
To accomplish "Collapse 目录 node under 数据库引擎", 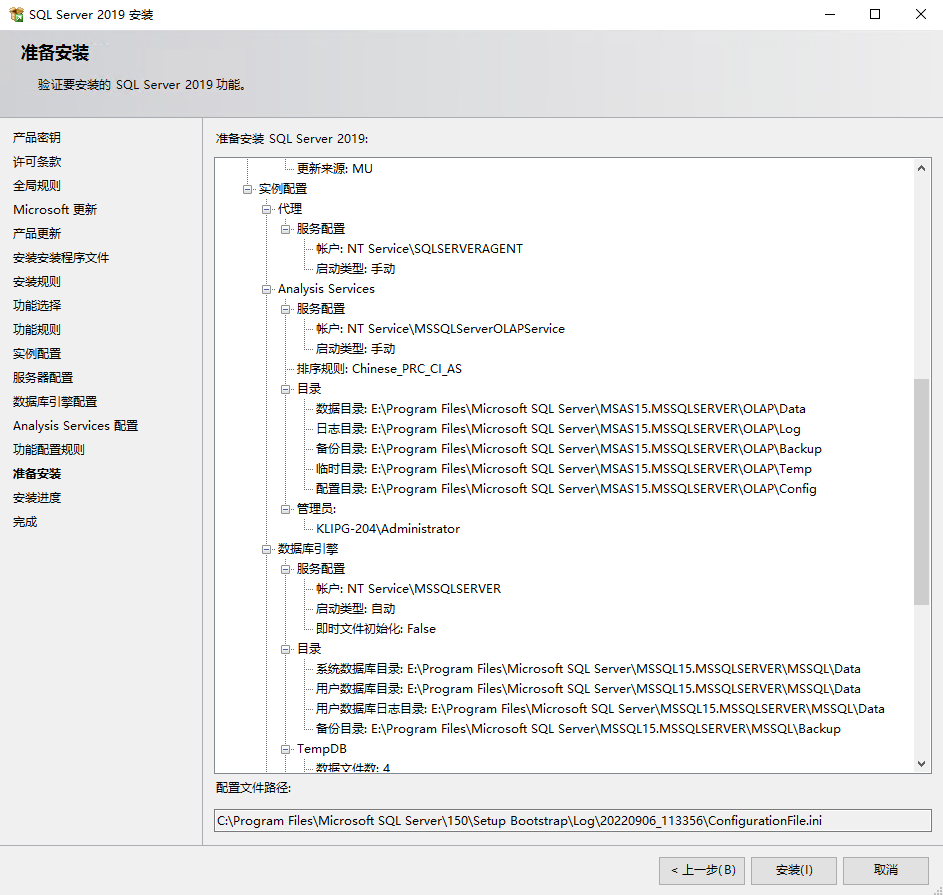I will [x=286, y=649].
